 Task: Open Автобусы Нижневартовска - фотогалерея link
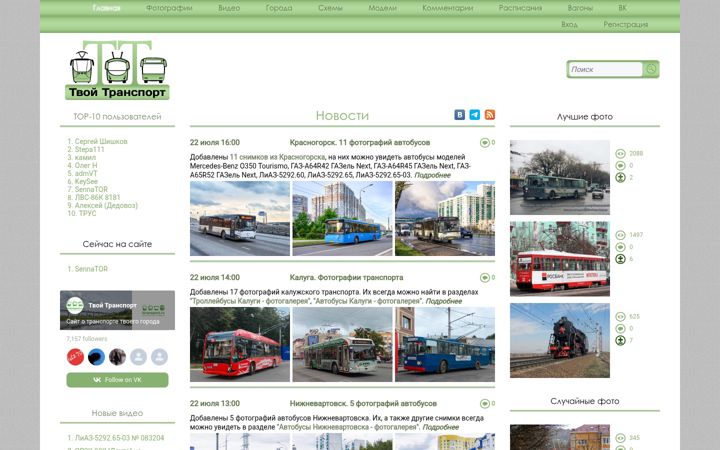click(349, 427)
